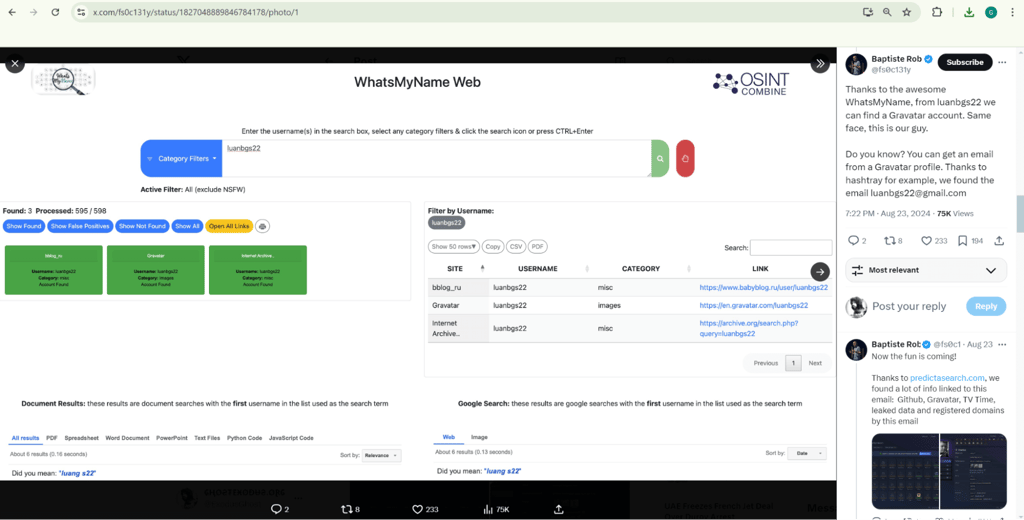Open Show 50 rows dropdown
1024x520 pixels.
pyautogui.click(x=454, y=246)
